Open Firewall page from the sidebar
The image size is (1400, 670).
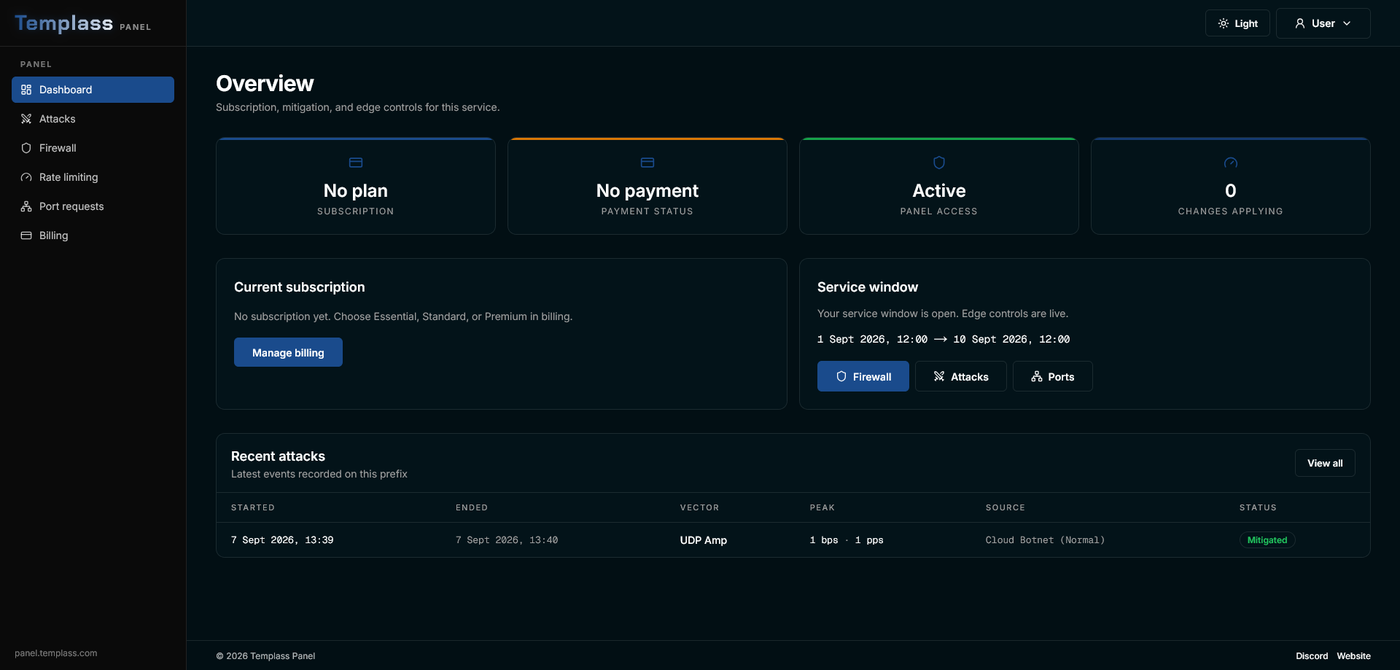(x=93, y=148)
